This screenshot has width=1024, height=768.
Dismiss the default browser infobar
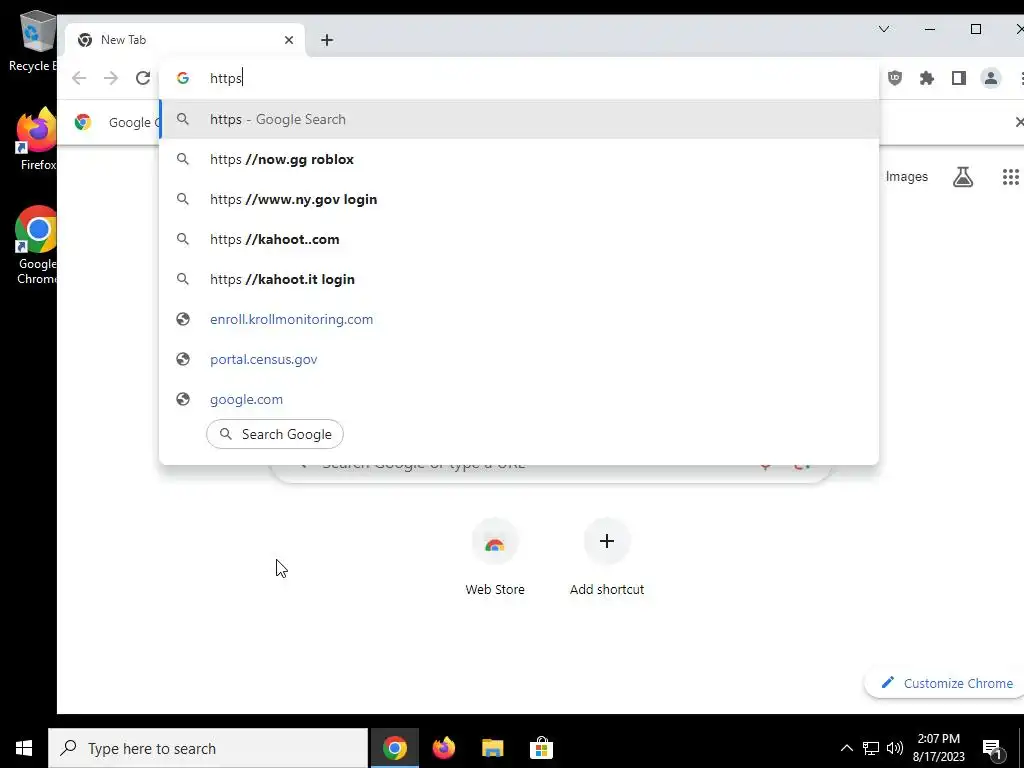coord(1018,122)
